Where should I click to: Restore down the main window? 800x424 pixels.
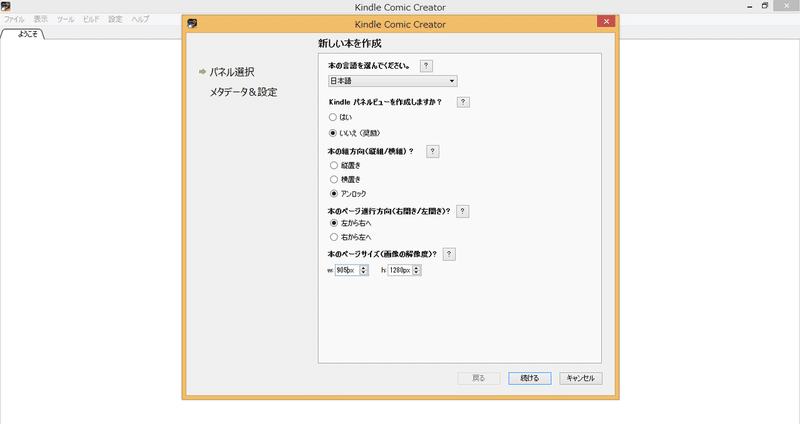765,6
